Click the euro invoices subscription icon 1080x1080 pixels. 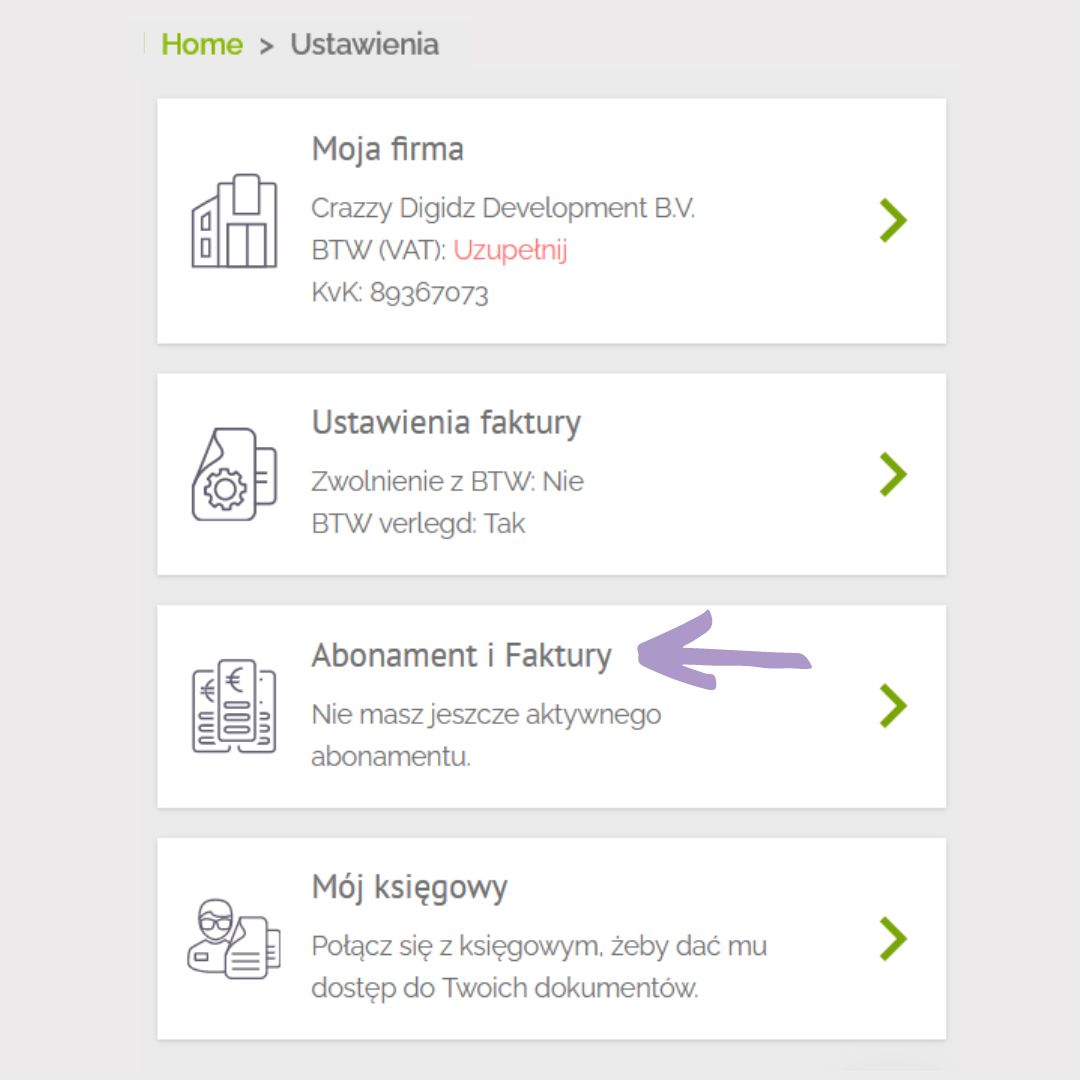click(233, 706)
